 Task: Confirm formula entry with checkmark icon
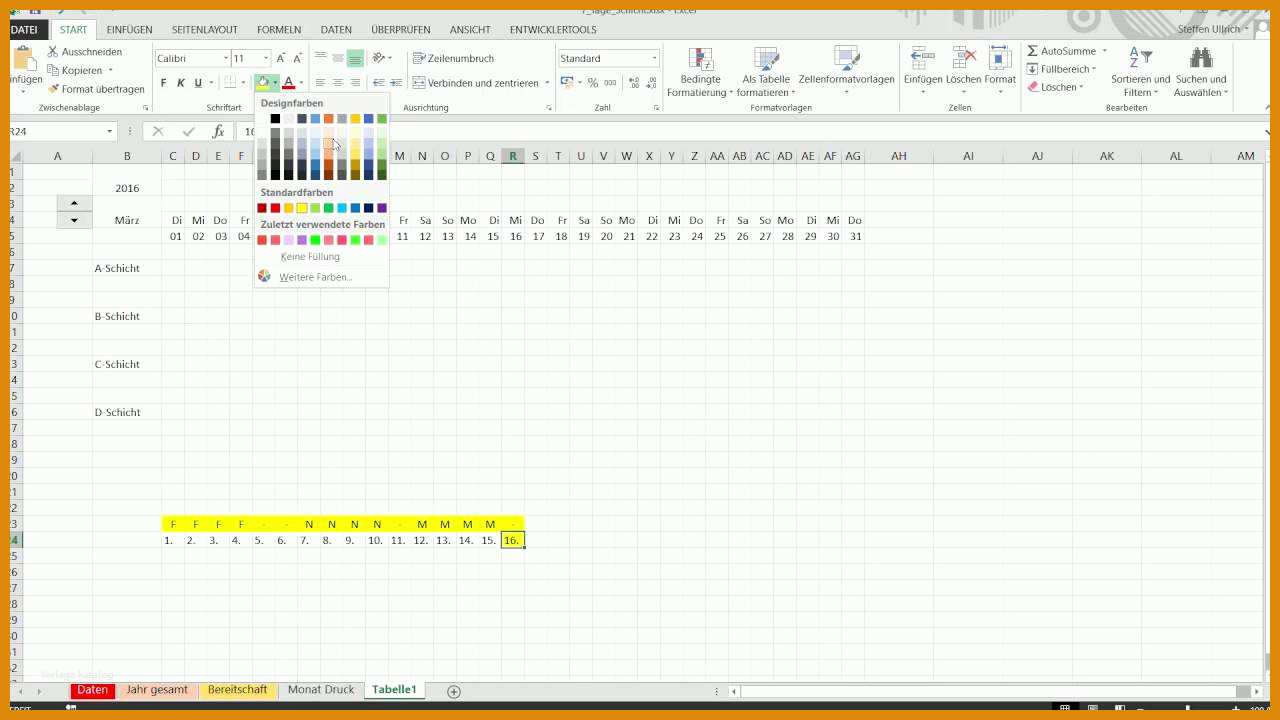click(x=188, y=131)
